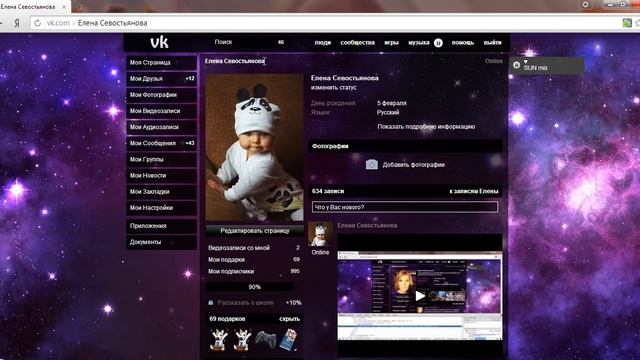Click музыка in top navigation
The height and width of the screenshot is (360, 640).
(x=419, y=42)
